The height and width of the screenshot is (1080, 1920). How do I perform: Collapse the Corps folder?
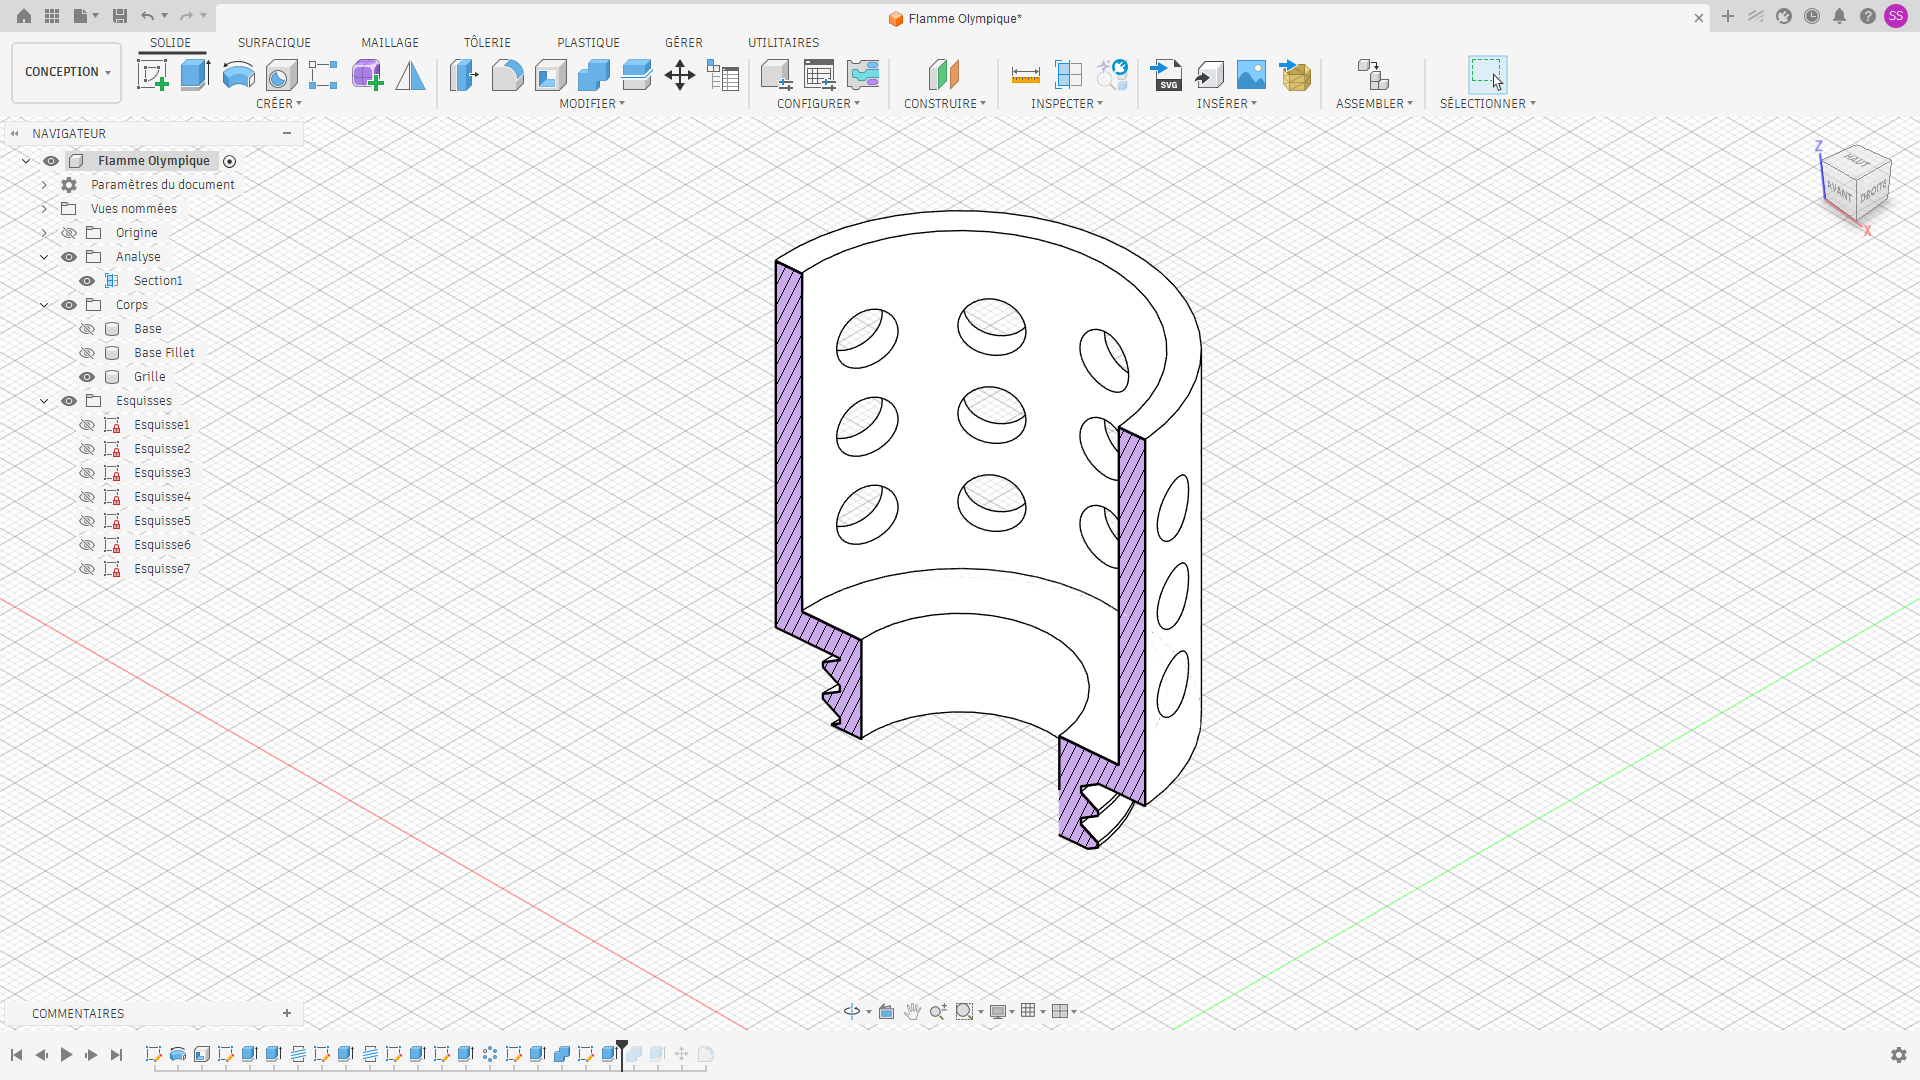pos(44,305)
